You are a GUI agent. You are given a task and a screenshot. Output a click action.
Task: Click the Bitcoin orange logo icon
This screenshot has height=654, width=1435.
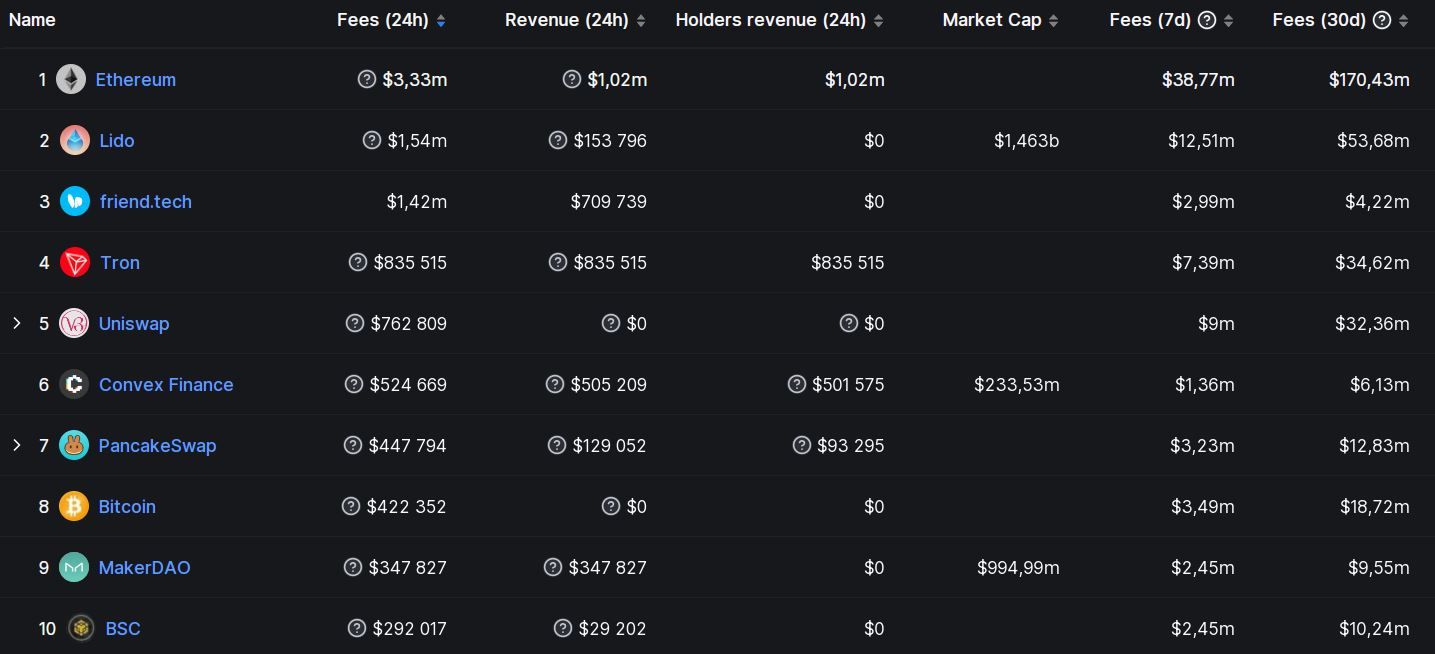click(74, 507)
